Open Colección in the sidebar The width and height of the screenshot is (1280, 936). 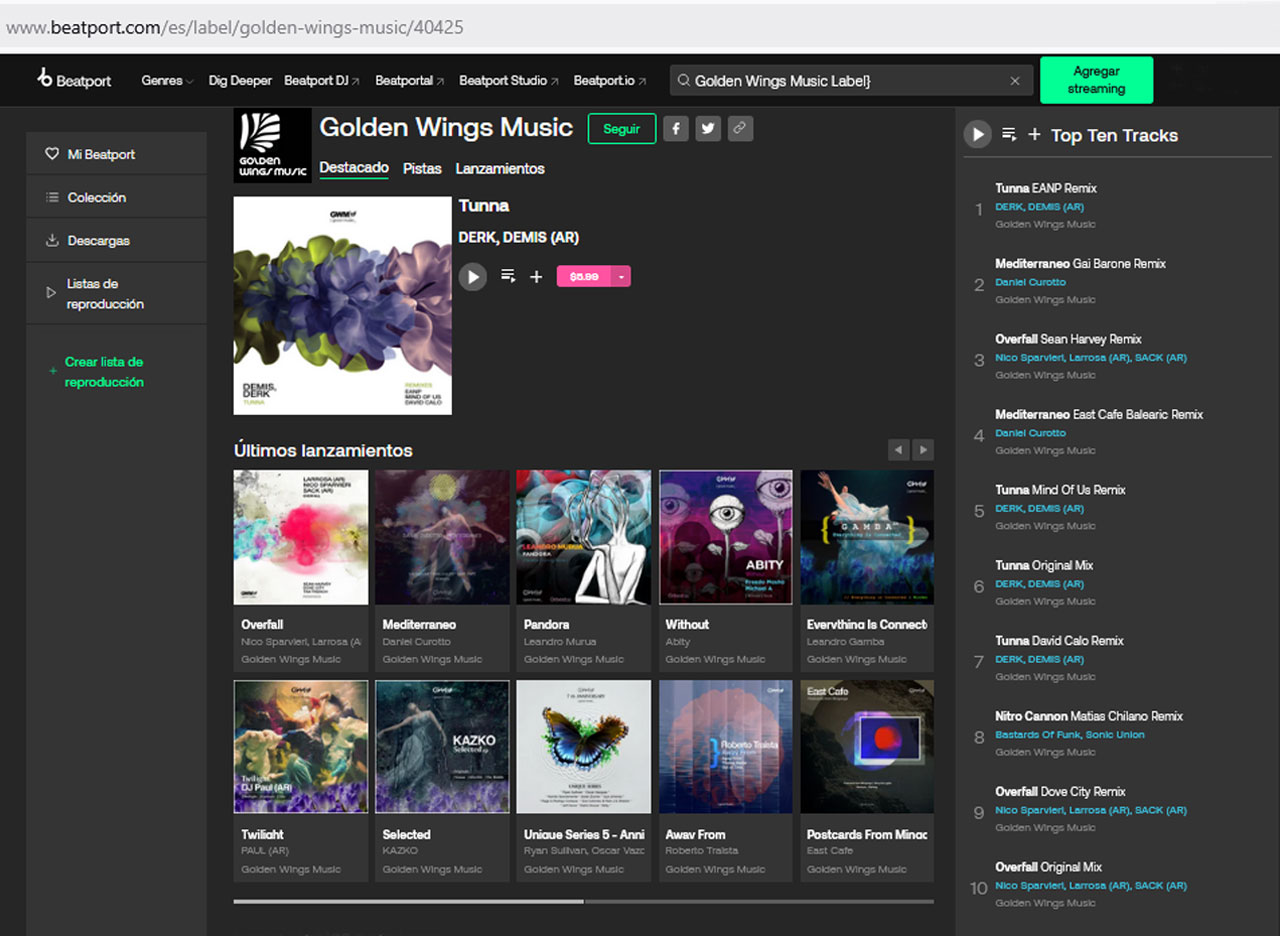(116, 197)
